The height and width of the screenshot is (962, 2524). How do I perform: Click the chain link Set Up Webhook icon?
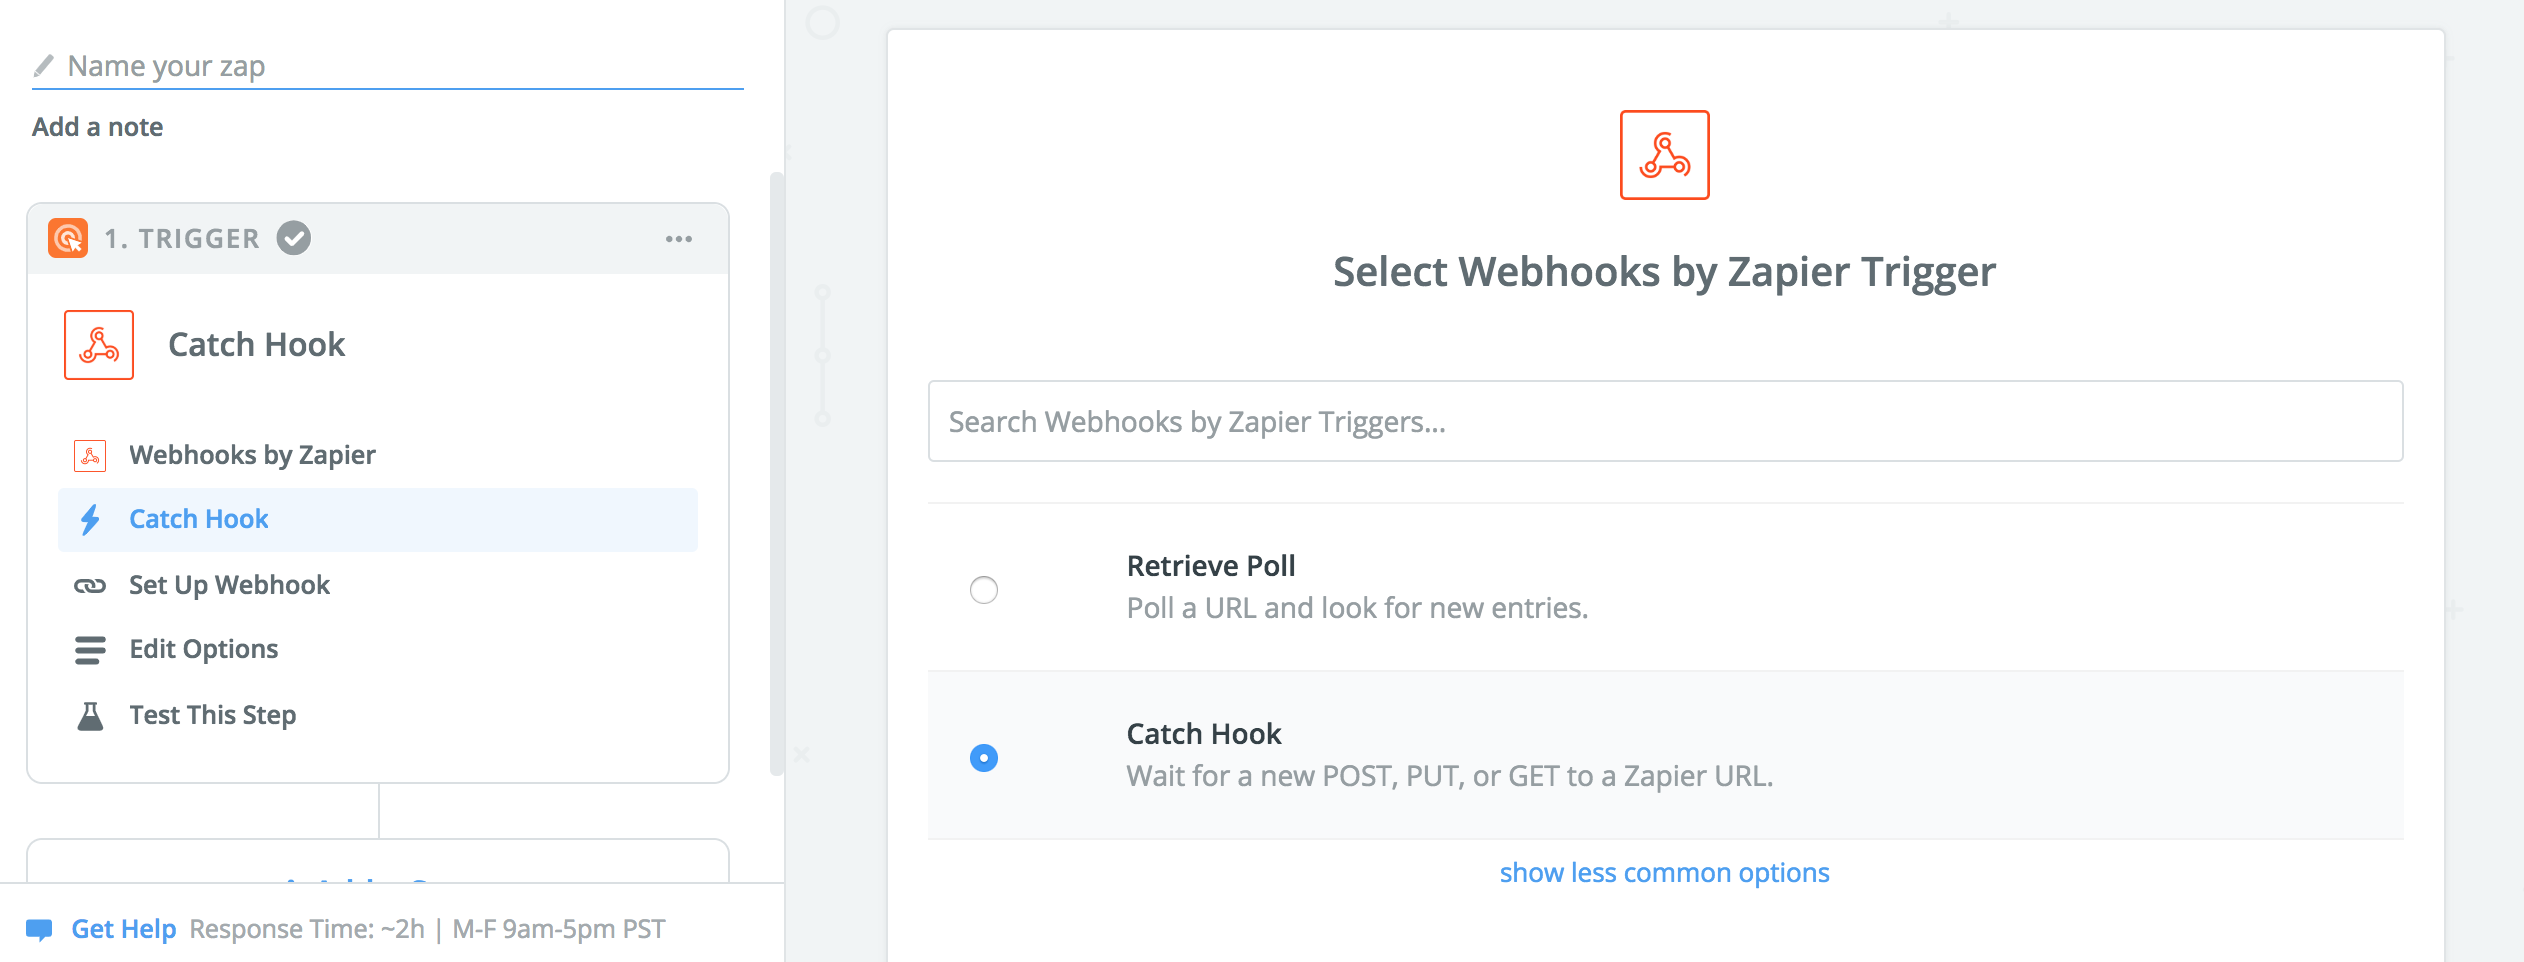coord(90,585)
